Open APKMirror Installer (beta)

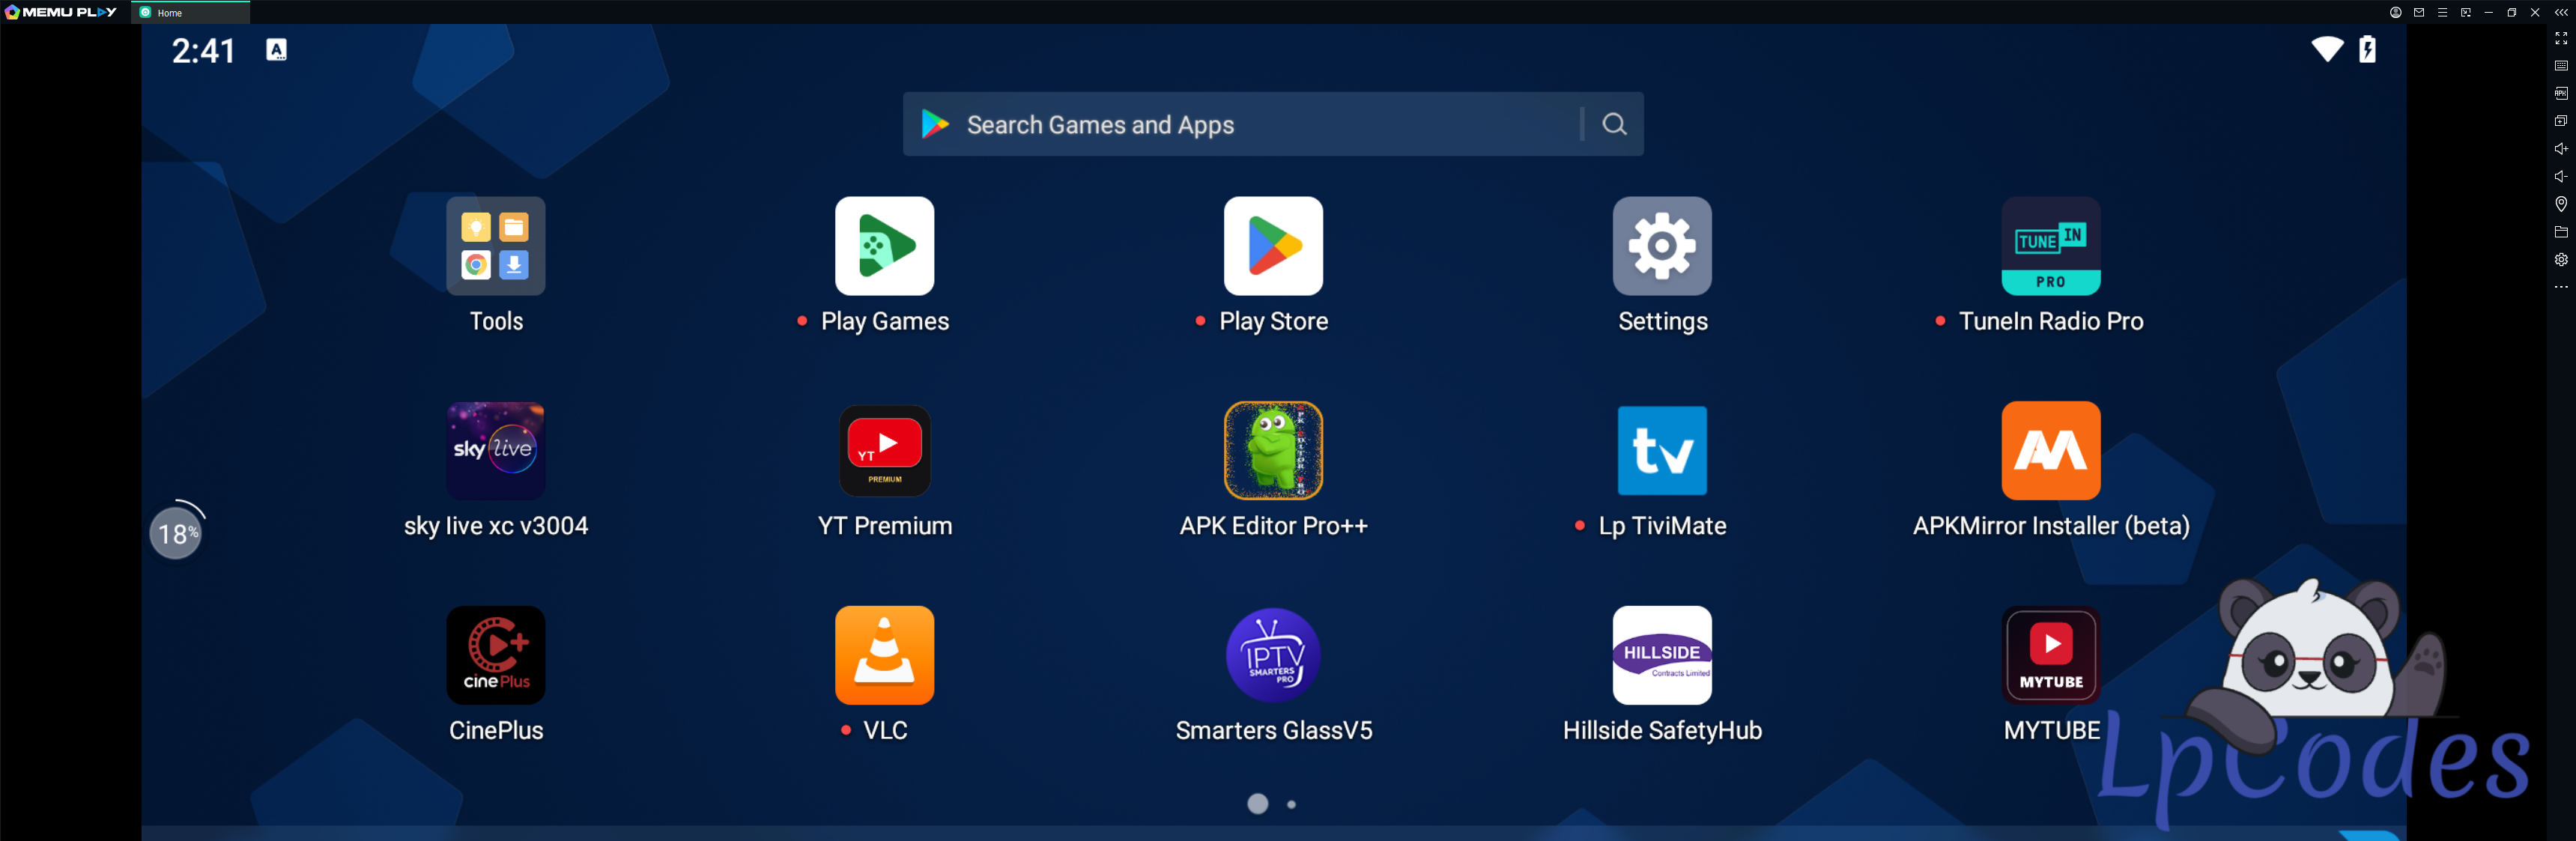2051,451
